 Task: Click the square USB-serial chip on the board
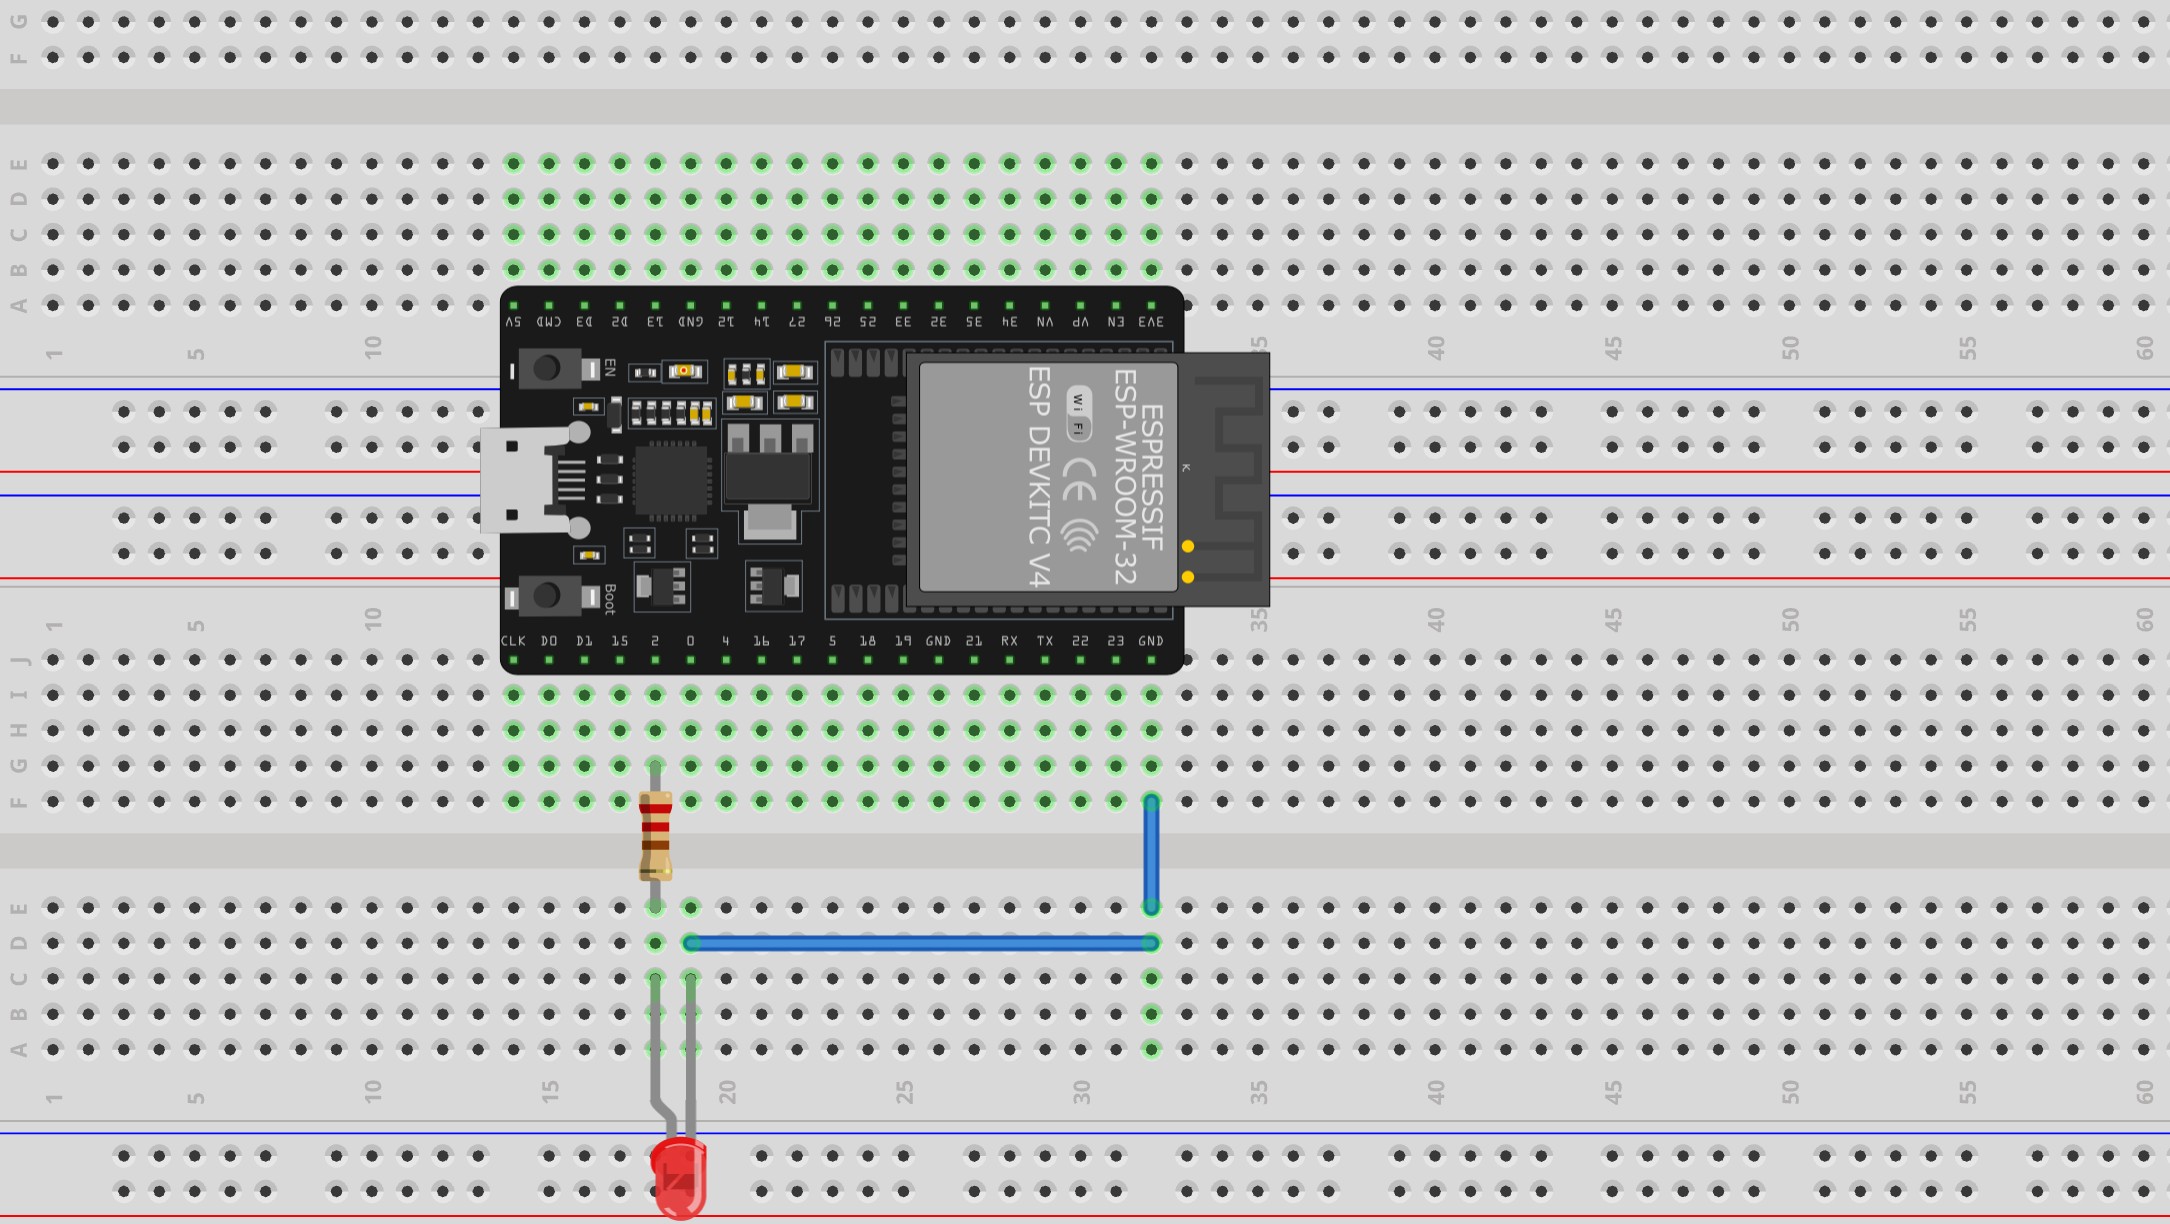(671, 480)
